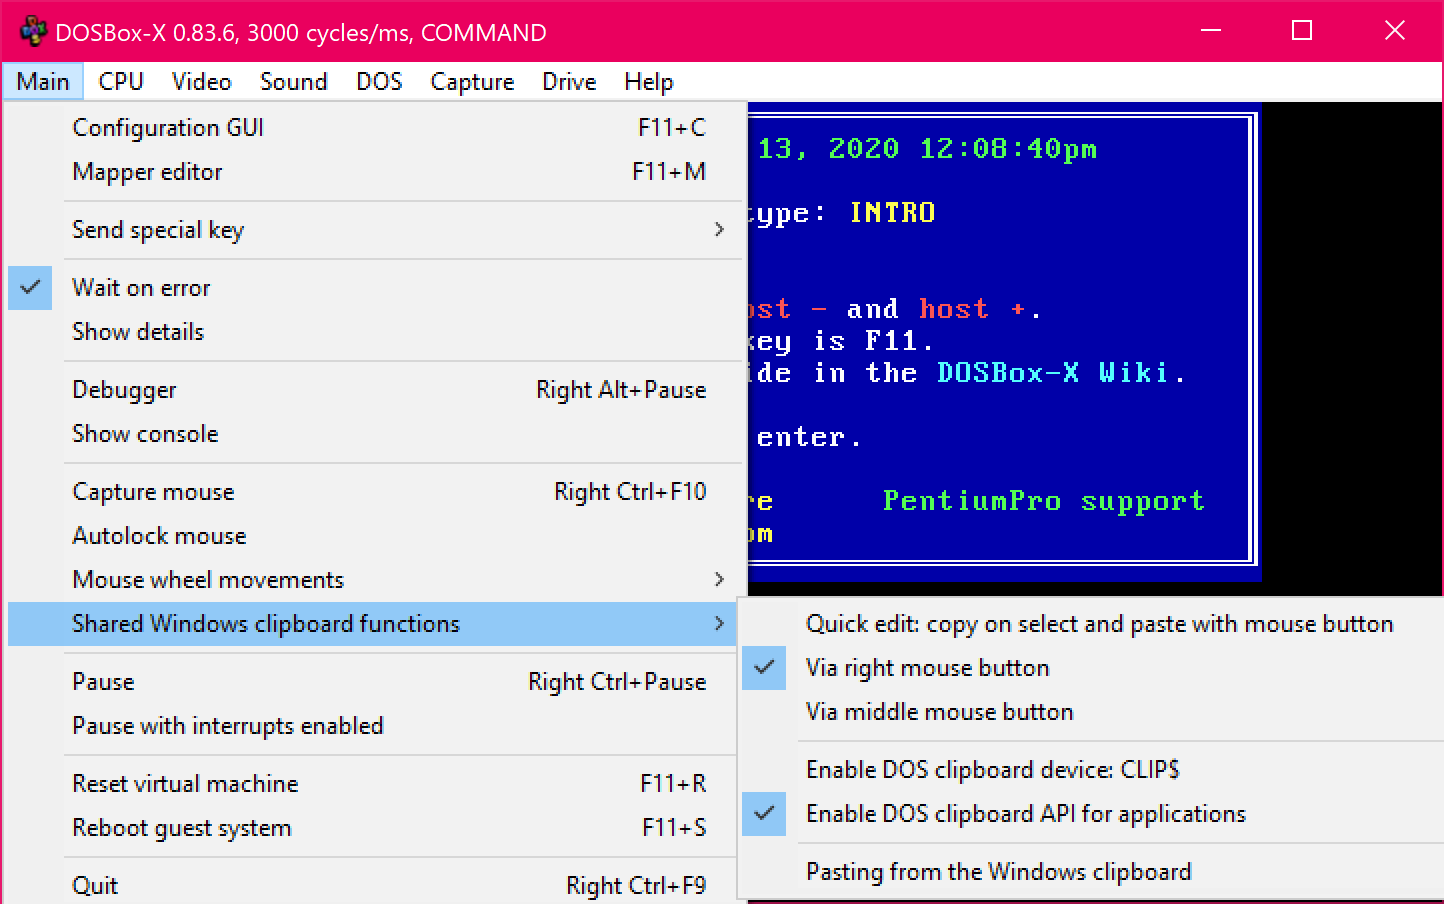Viewport: 1444px width, 904px height.
Task: Open the CPU menu
Action: (x=121, y=82)
